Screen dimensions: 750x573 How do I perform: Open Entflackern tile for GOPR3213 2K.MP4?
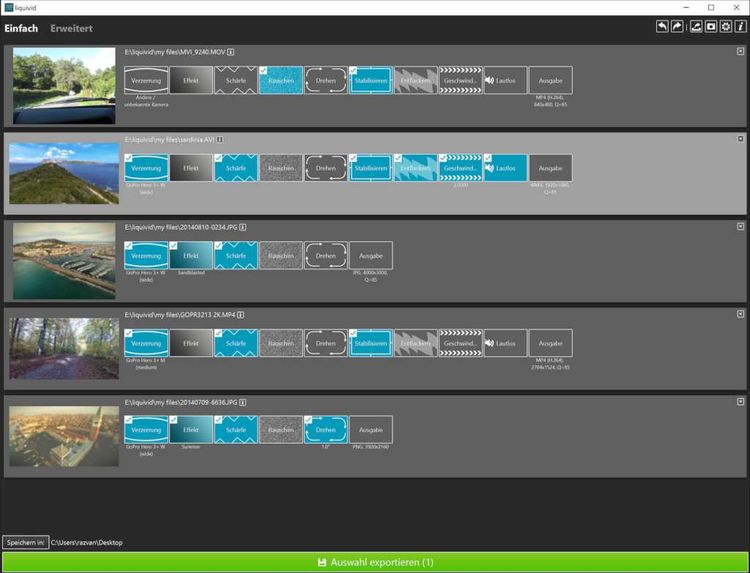tap(416, 343)
